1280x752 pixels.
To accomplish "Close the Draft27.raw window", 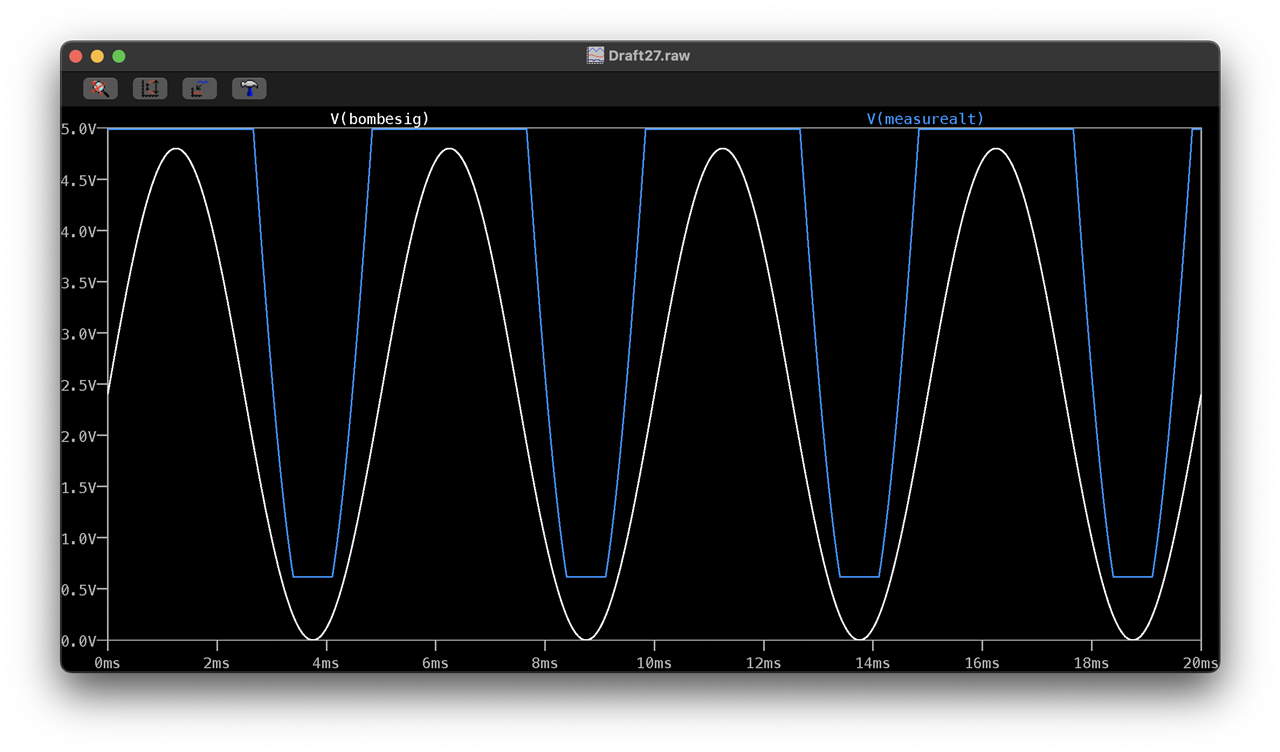I will tap(75, 56).
